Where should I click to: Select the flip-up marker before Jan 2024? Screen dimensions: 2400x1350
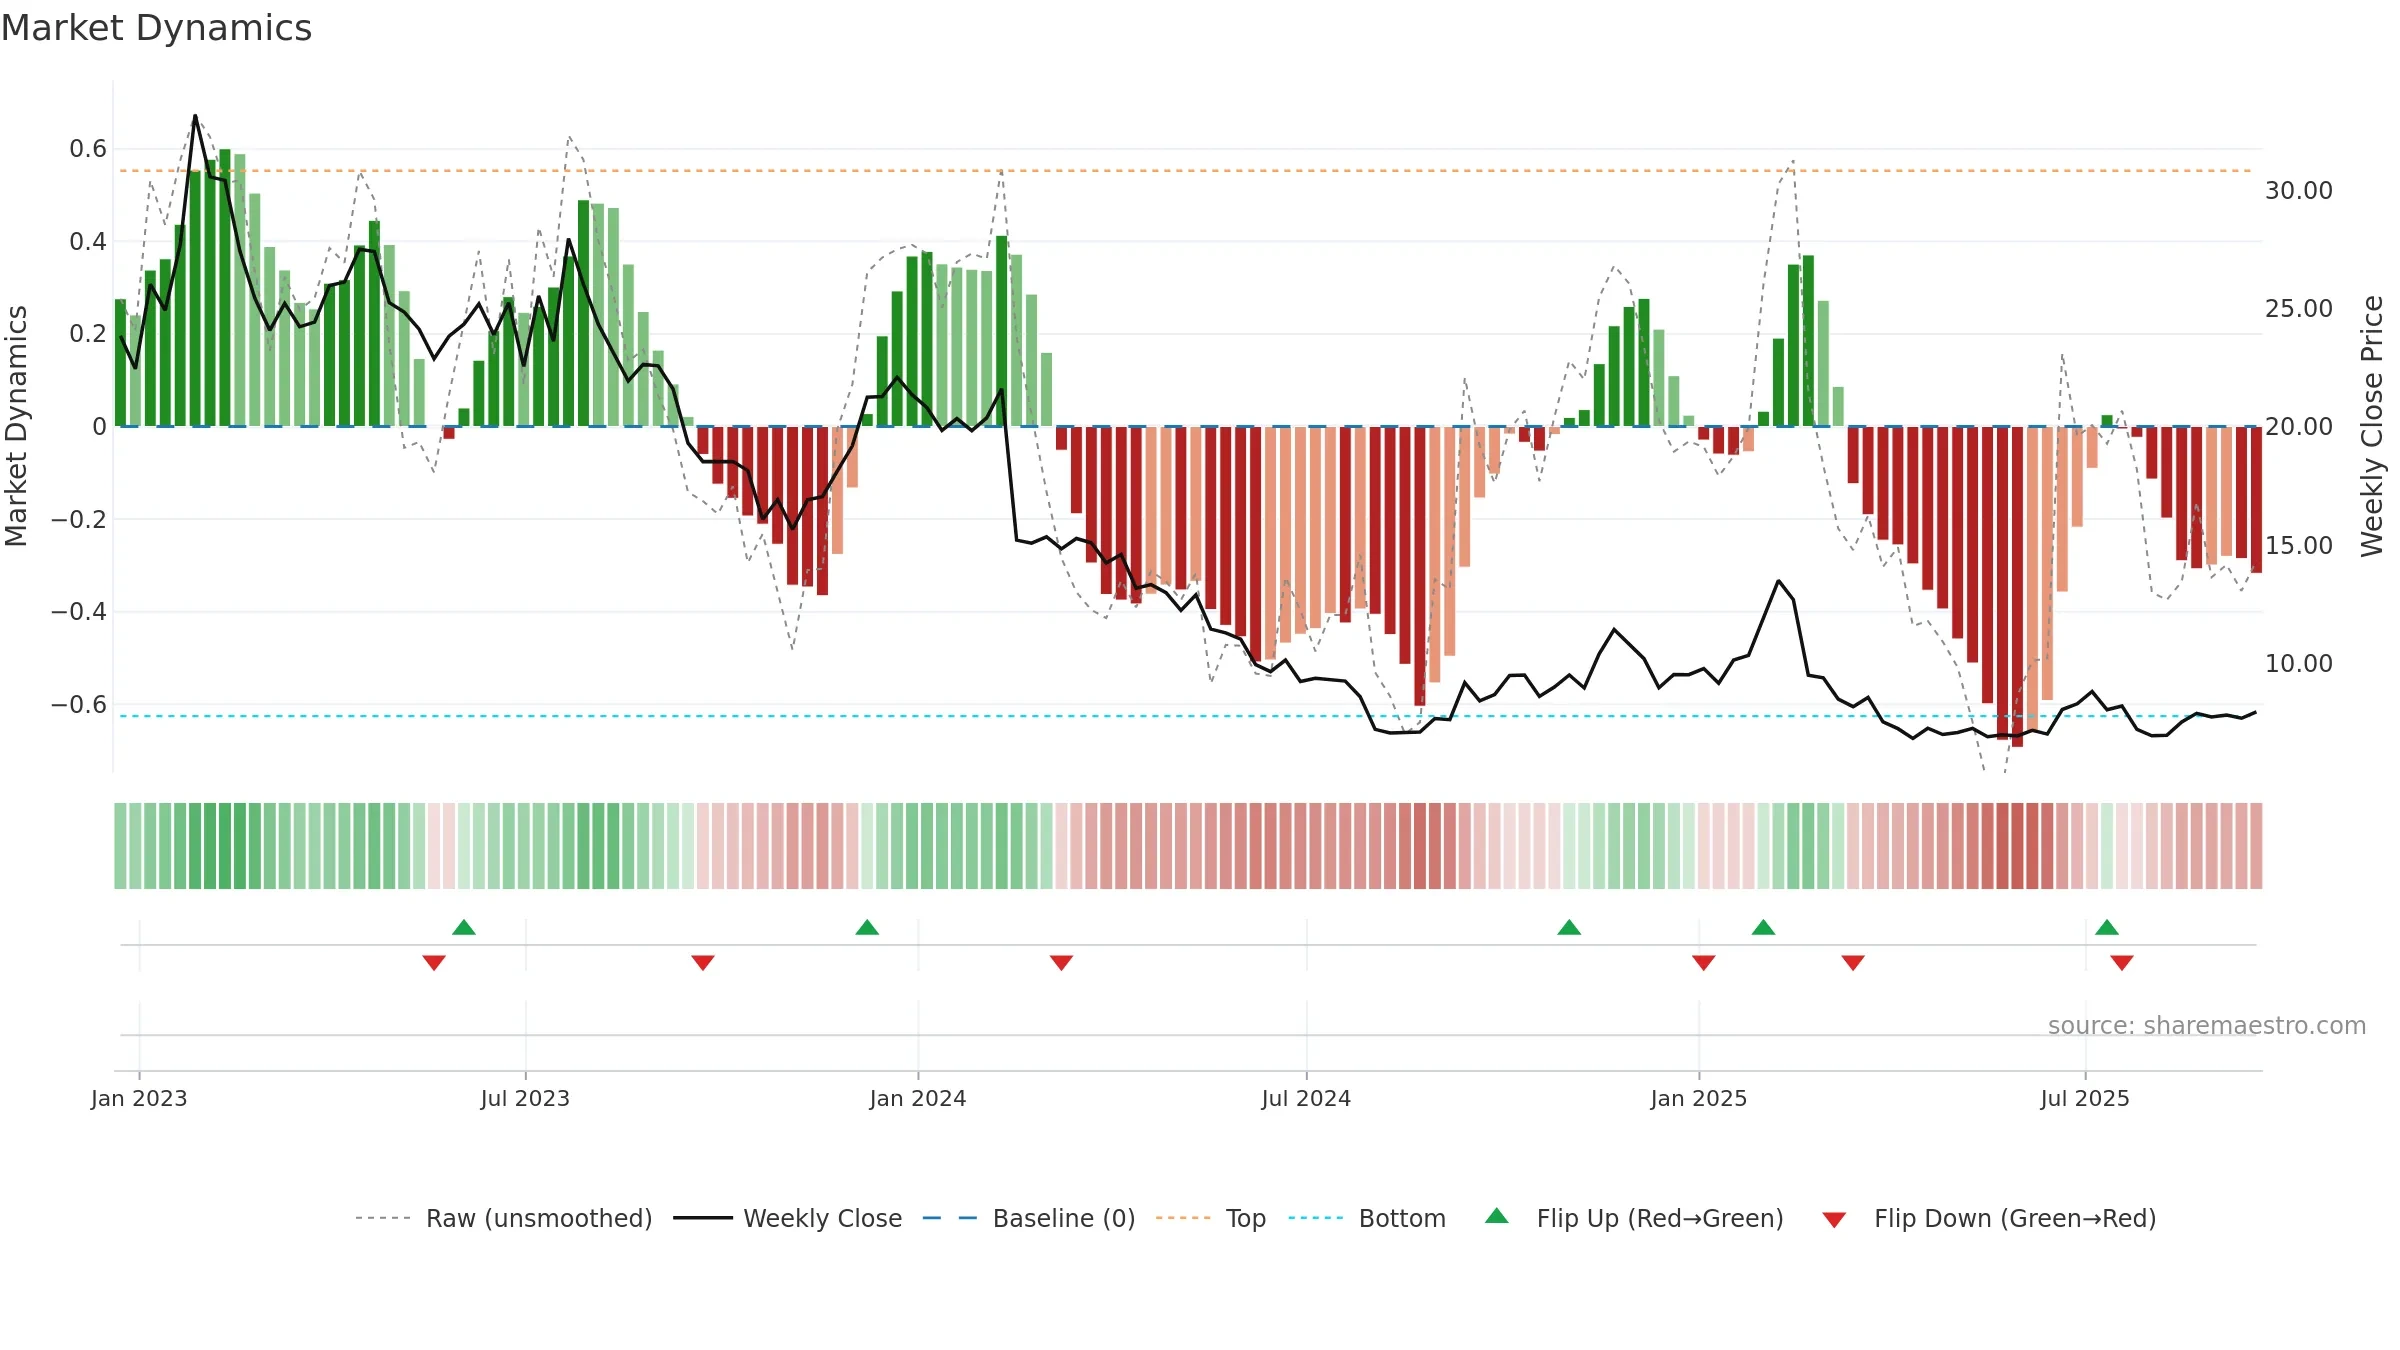(x=867, y=927)
